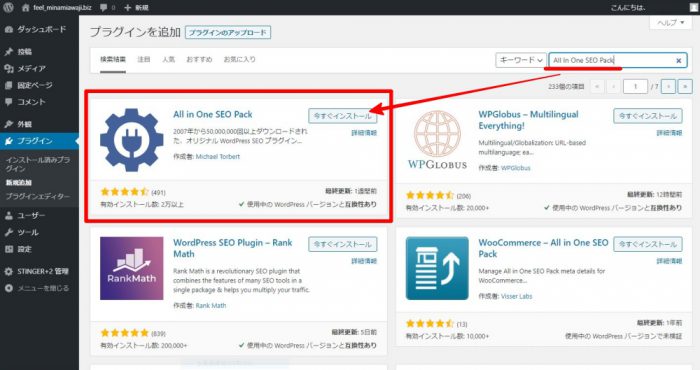Open ユーザー users icon
Screen dimensions: 700x370
(x=8, y=216)
